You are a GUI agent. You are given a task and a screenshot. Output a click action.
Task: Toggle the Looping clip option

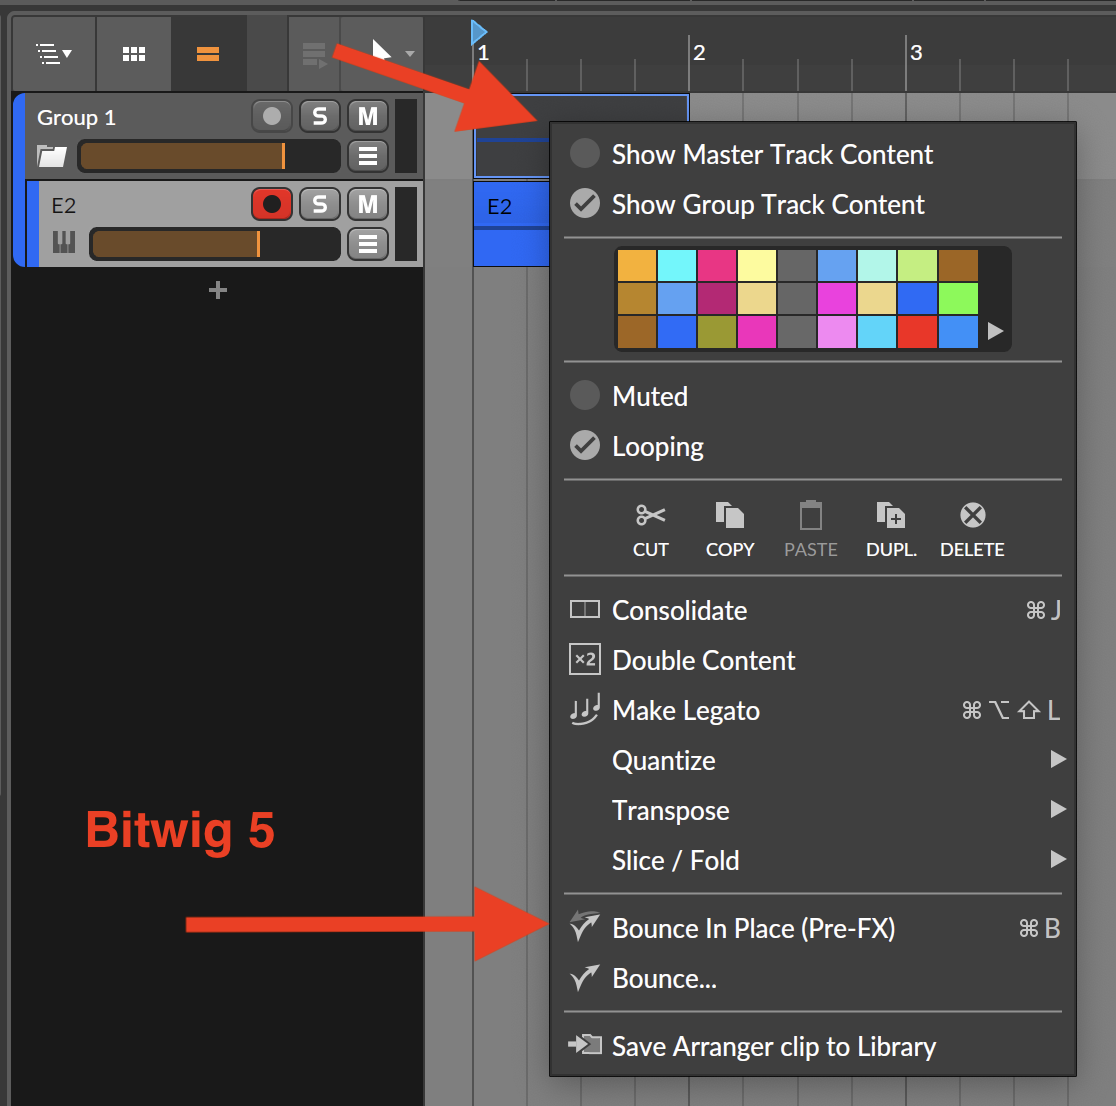click(813, 446)
